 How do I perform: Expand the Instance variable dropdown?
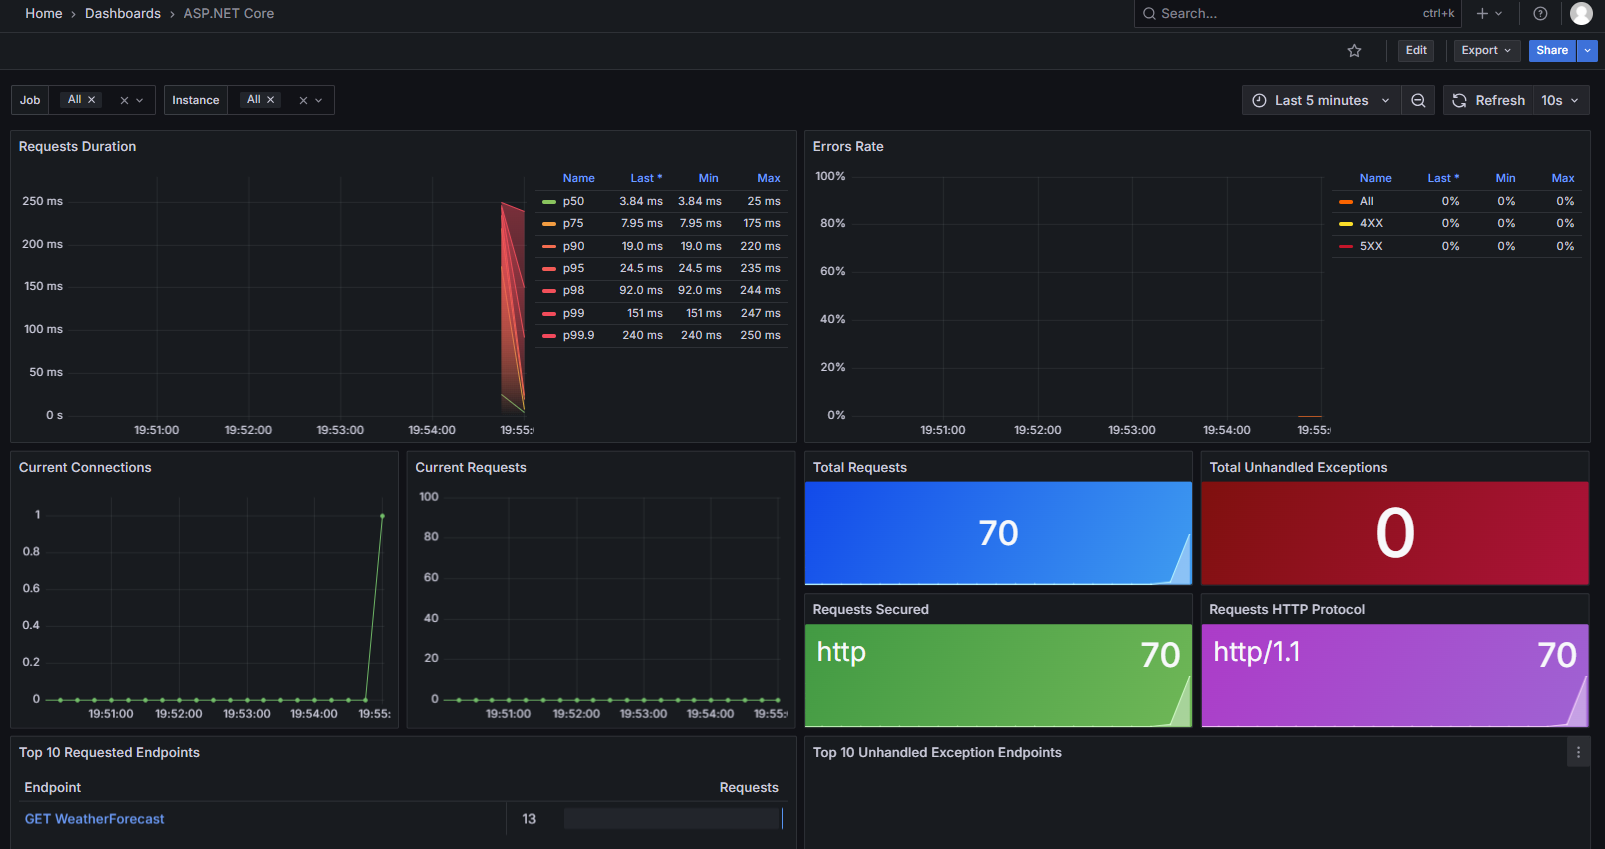[x=319, y=100]
